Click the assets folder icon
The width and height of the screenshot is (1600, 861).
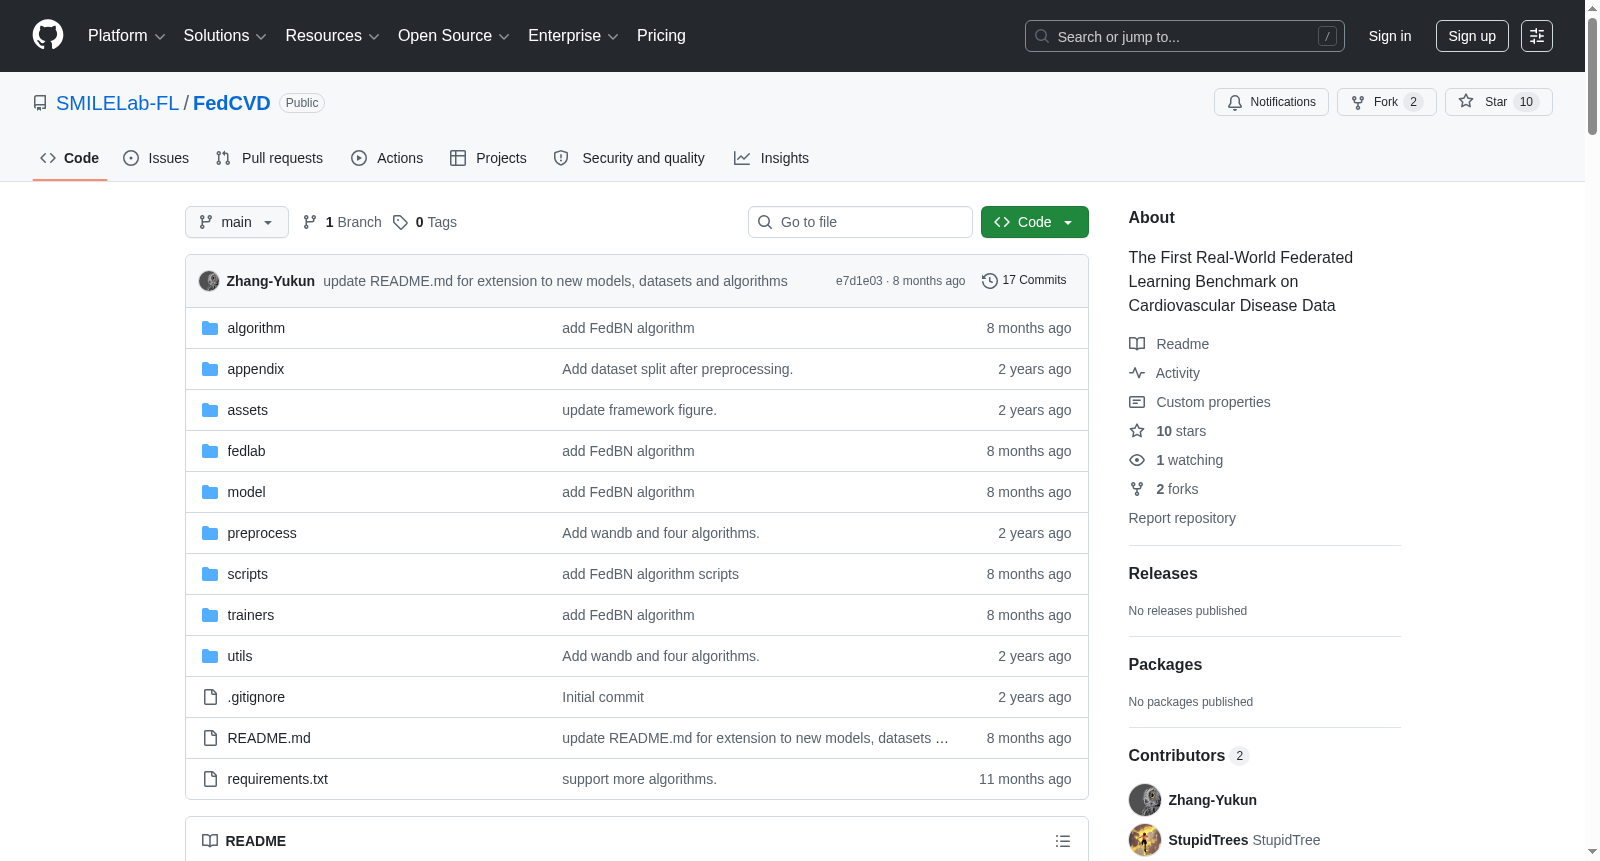click(210, 410)
